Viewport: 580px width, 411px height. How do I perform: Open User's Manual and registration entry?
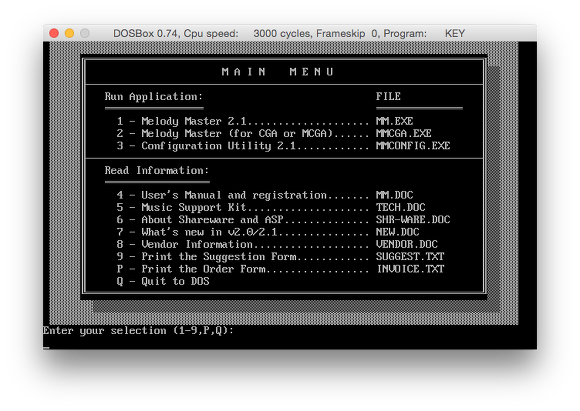(265, 195)
